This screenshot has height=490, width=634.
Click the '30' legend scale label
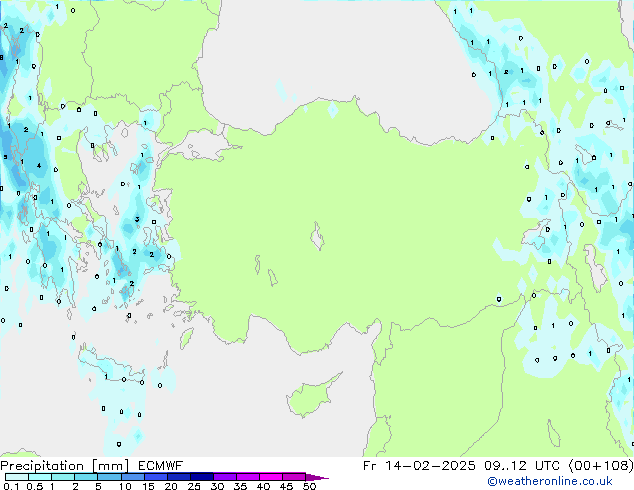coord(217,486)
